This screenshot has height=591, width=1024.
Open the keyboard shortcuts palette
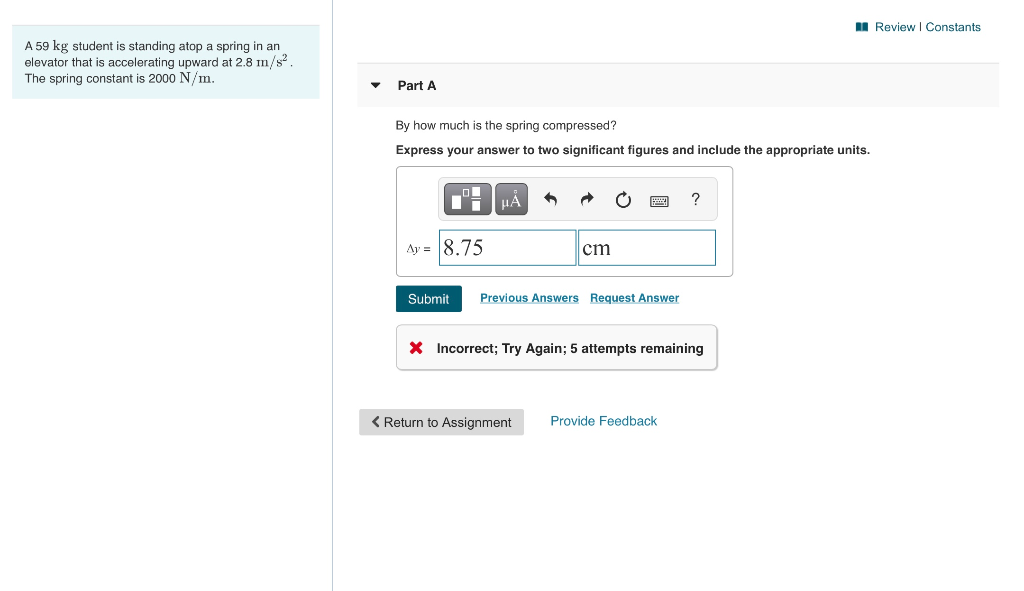[x=659, y=200]
